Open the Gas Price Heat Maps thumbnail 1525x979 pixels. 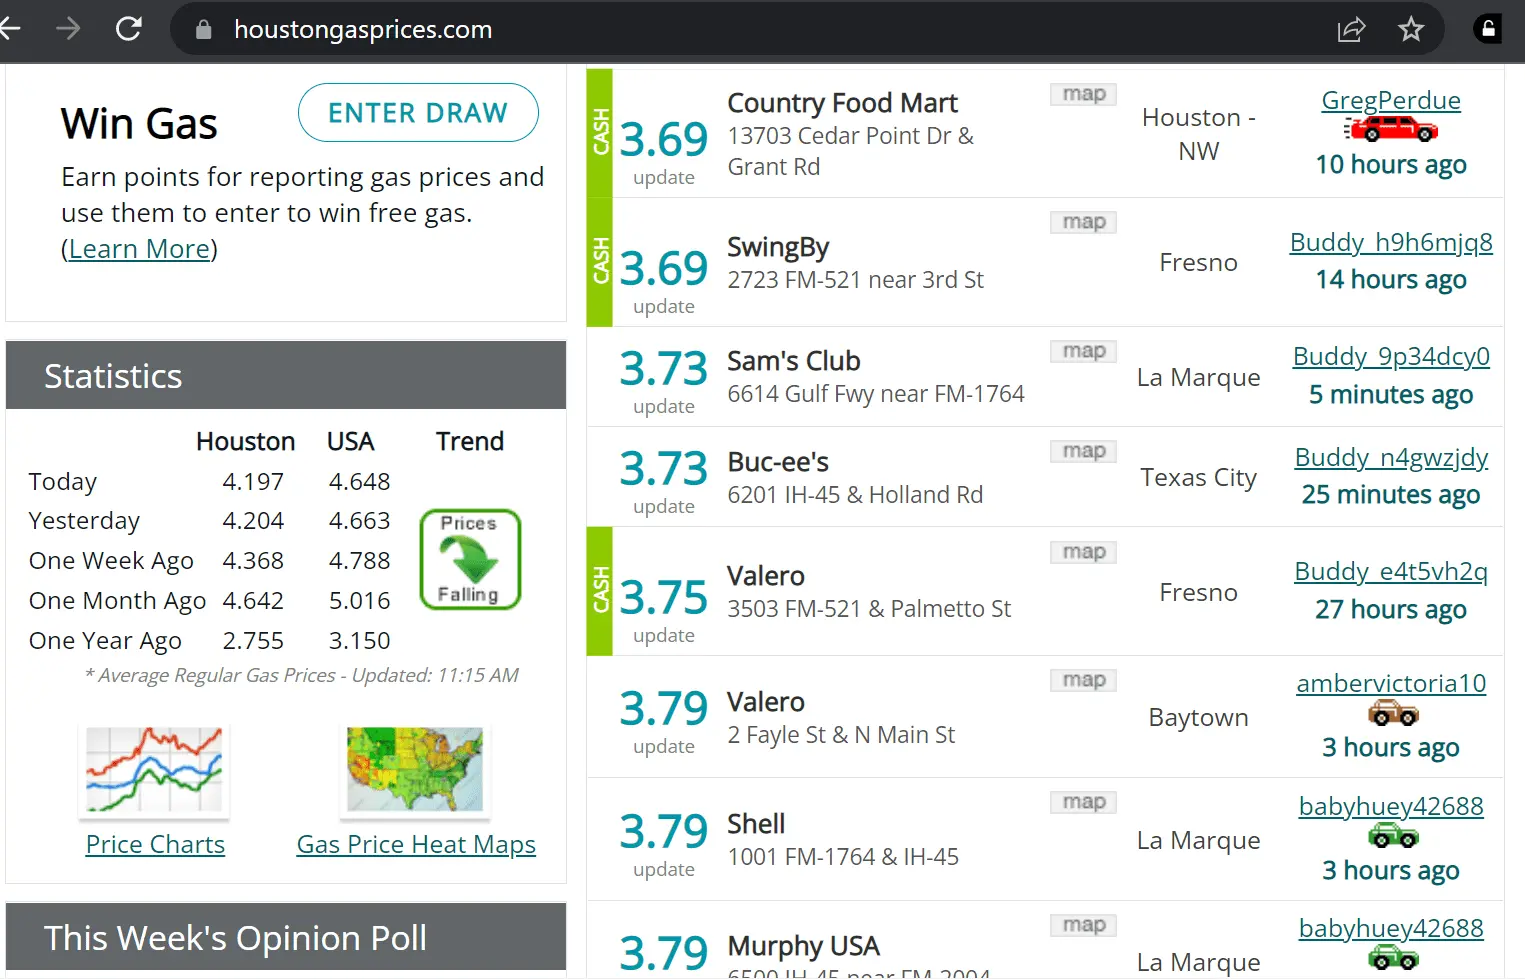point(415,769)
